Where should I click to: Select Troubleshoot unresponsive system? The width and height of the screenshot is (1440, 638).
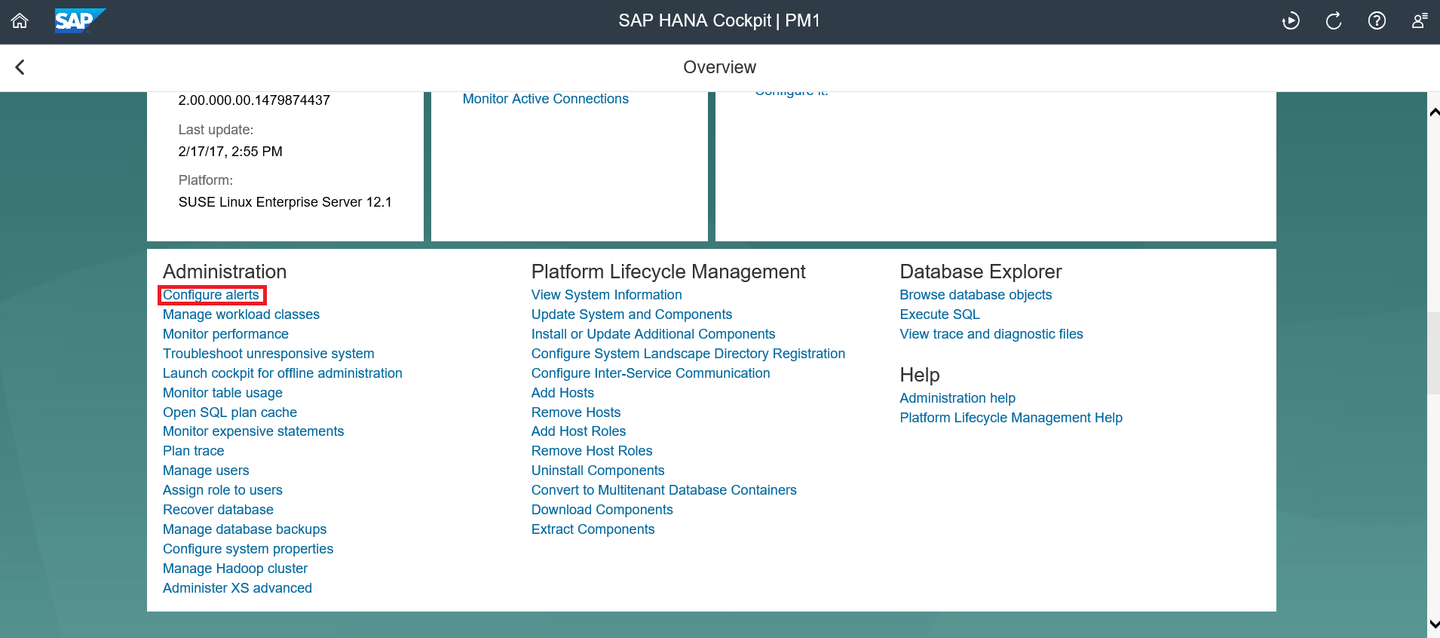pyautogui.click(x=269, y=353)
